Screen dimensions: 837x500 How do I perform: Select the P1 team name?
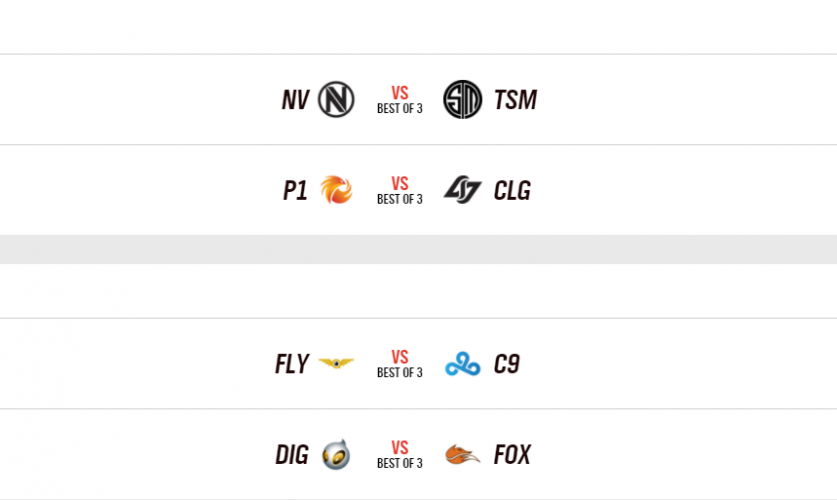(295, 190)
